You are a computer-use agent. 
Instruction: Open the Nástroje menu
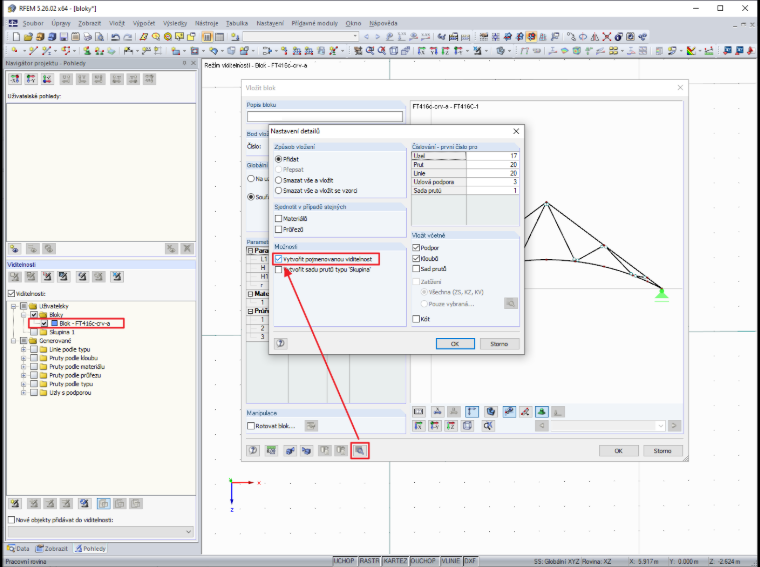coord(206,23)
